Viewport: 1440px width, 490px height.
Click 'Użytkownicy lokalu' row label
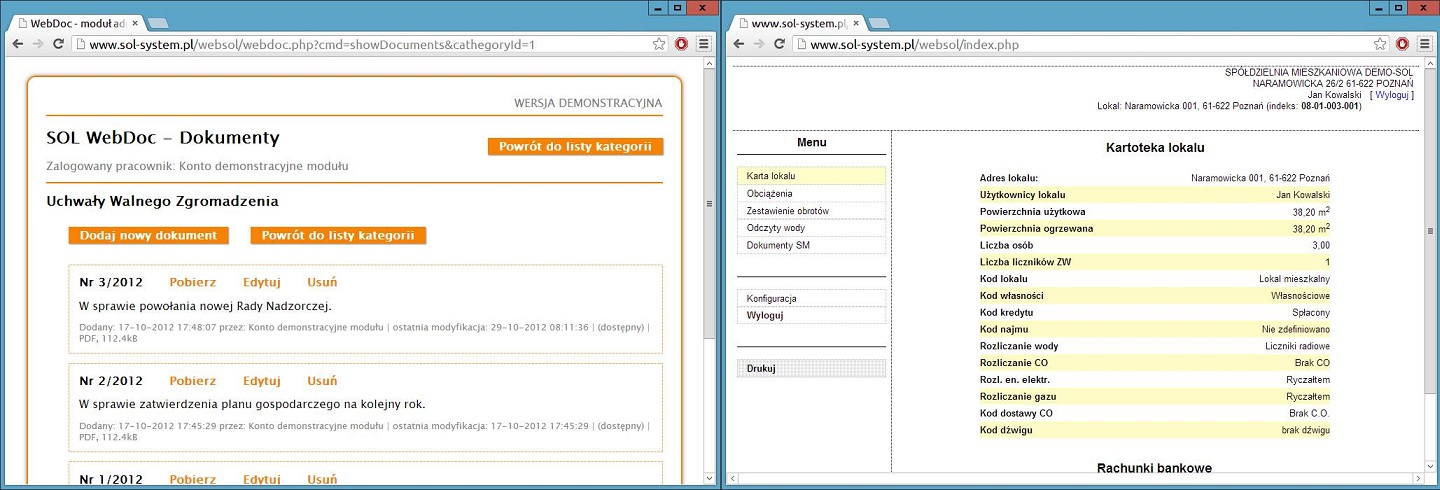(1023, 194)
